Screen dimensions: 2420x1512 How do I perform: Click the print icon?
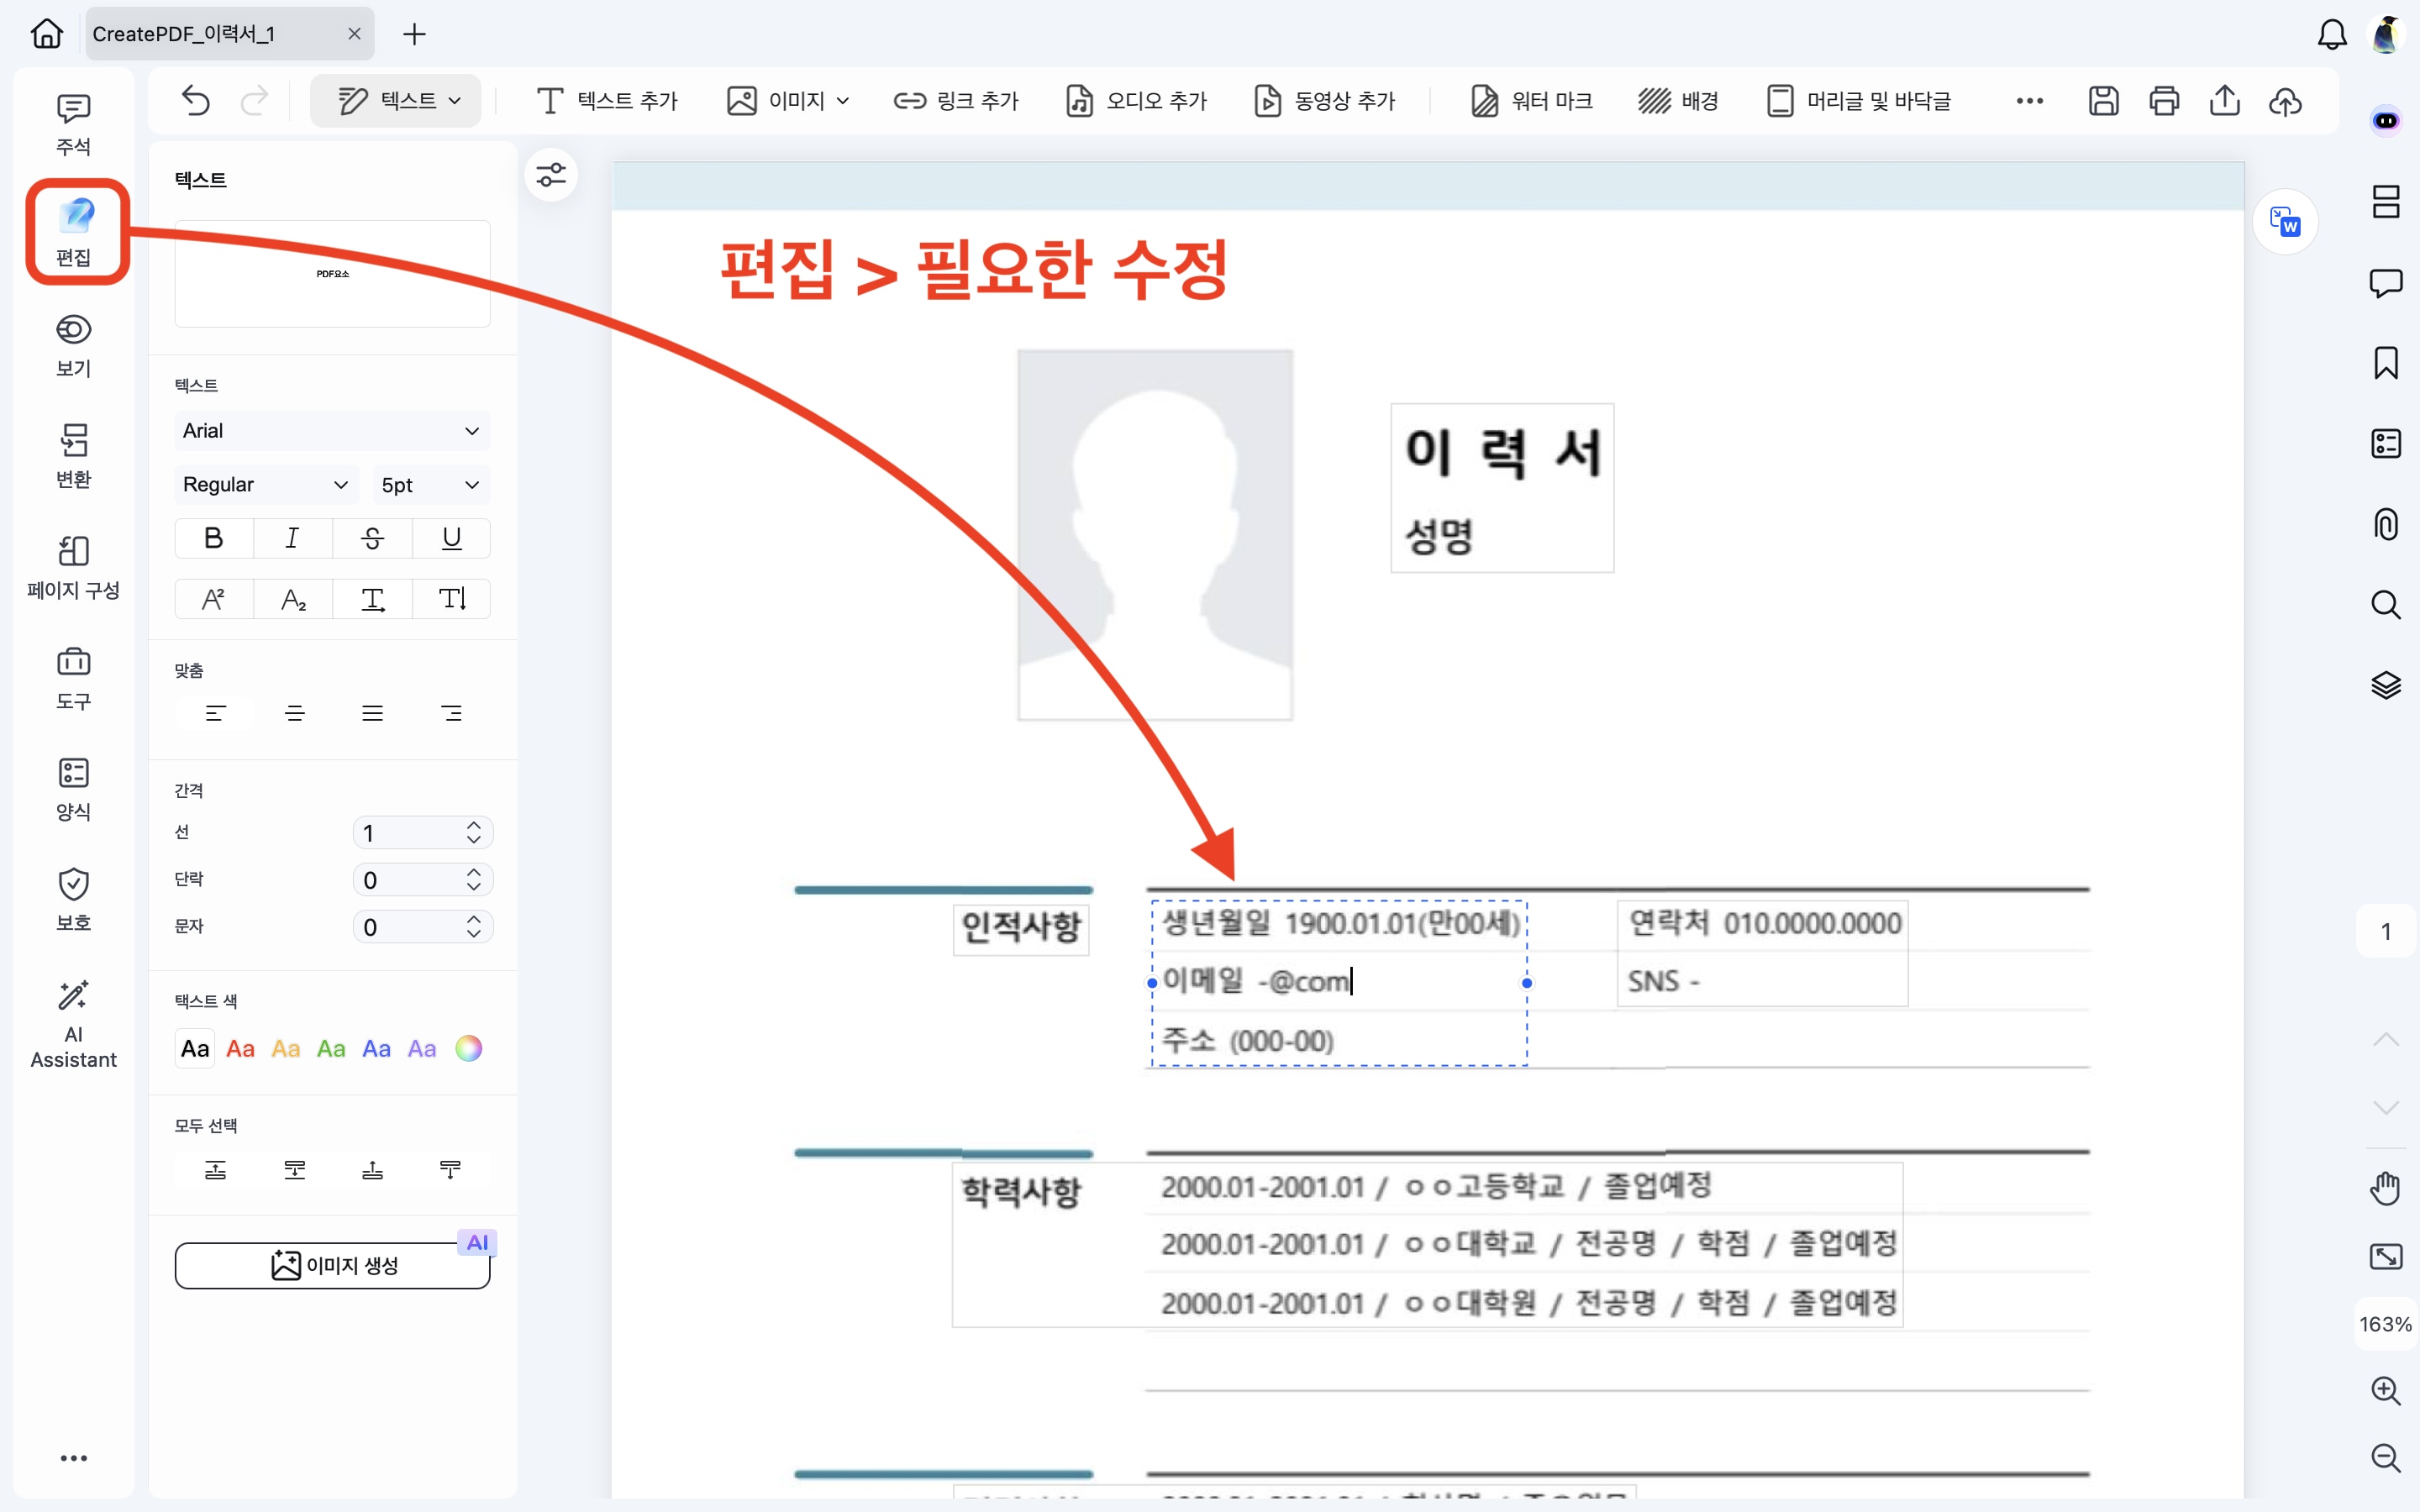(2164, 100)
